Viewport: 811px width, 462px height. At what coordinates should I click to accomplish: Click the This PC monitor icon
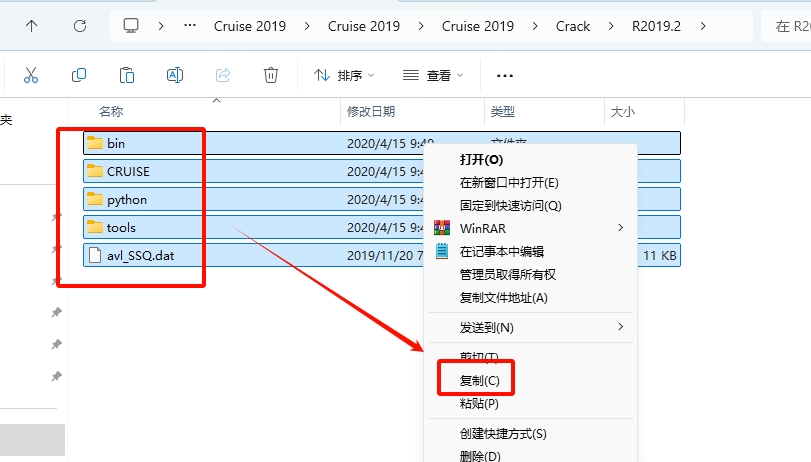pos(131,26)
